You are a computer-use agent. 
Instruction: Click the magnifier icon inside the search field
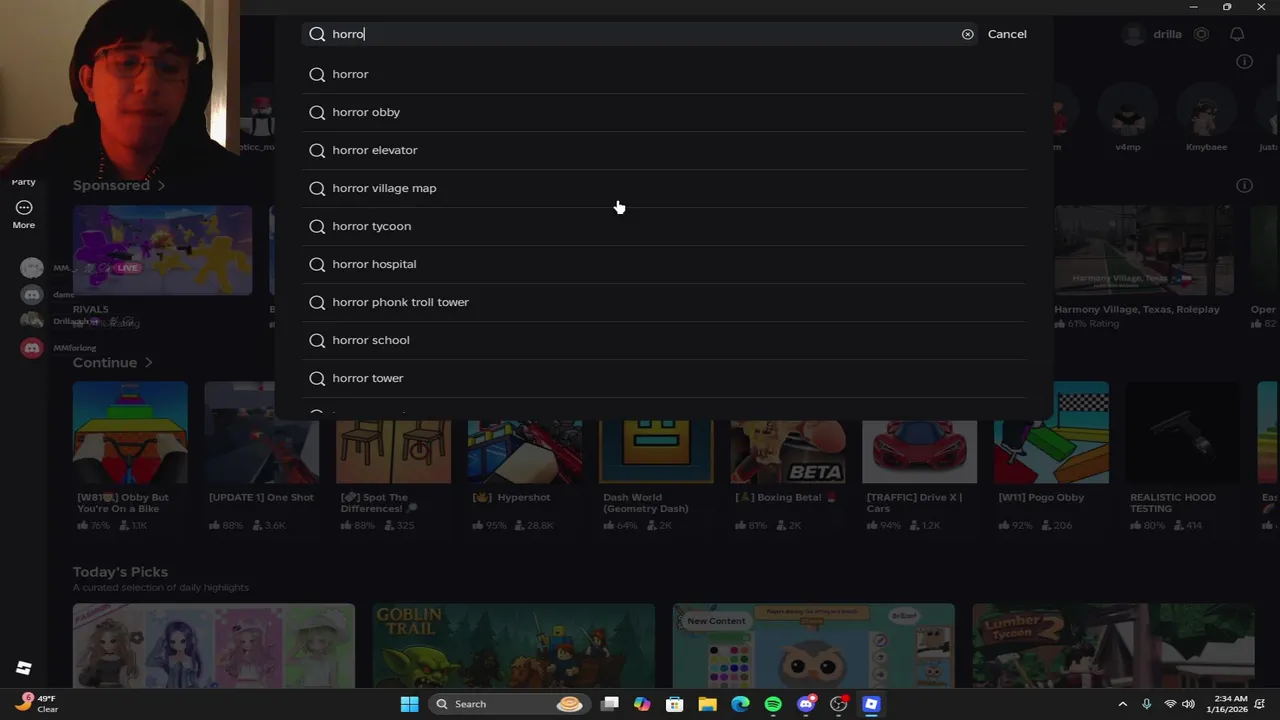coord(317,34)
